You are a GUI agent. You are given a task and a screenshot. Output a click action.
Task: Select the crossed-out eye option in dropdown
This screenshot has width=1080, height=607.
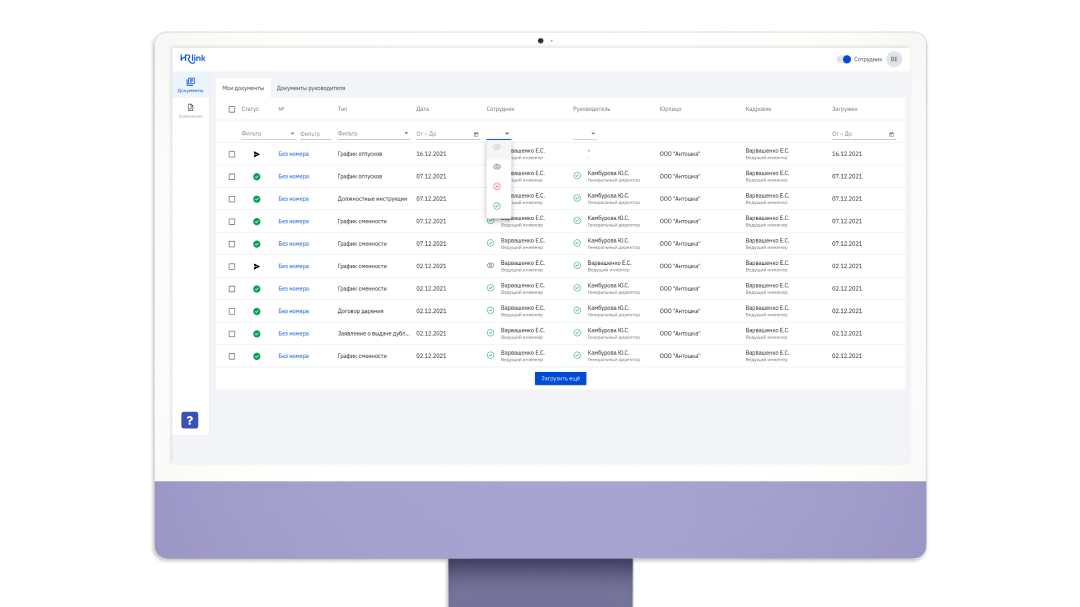[x=497, y=148]
